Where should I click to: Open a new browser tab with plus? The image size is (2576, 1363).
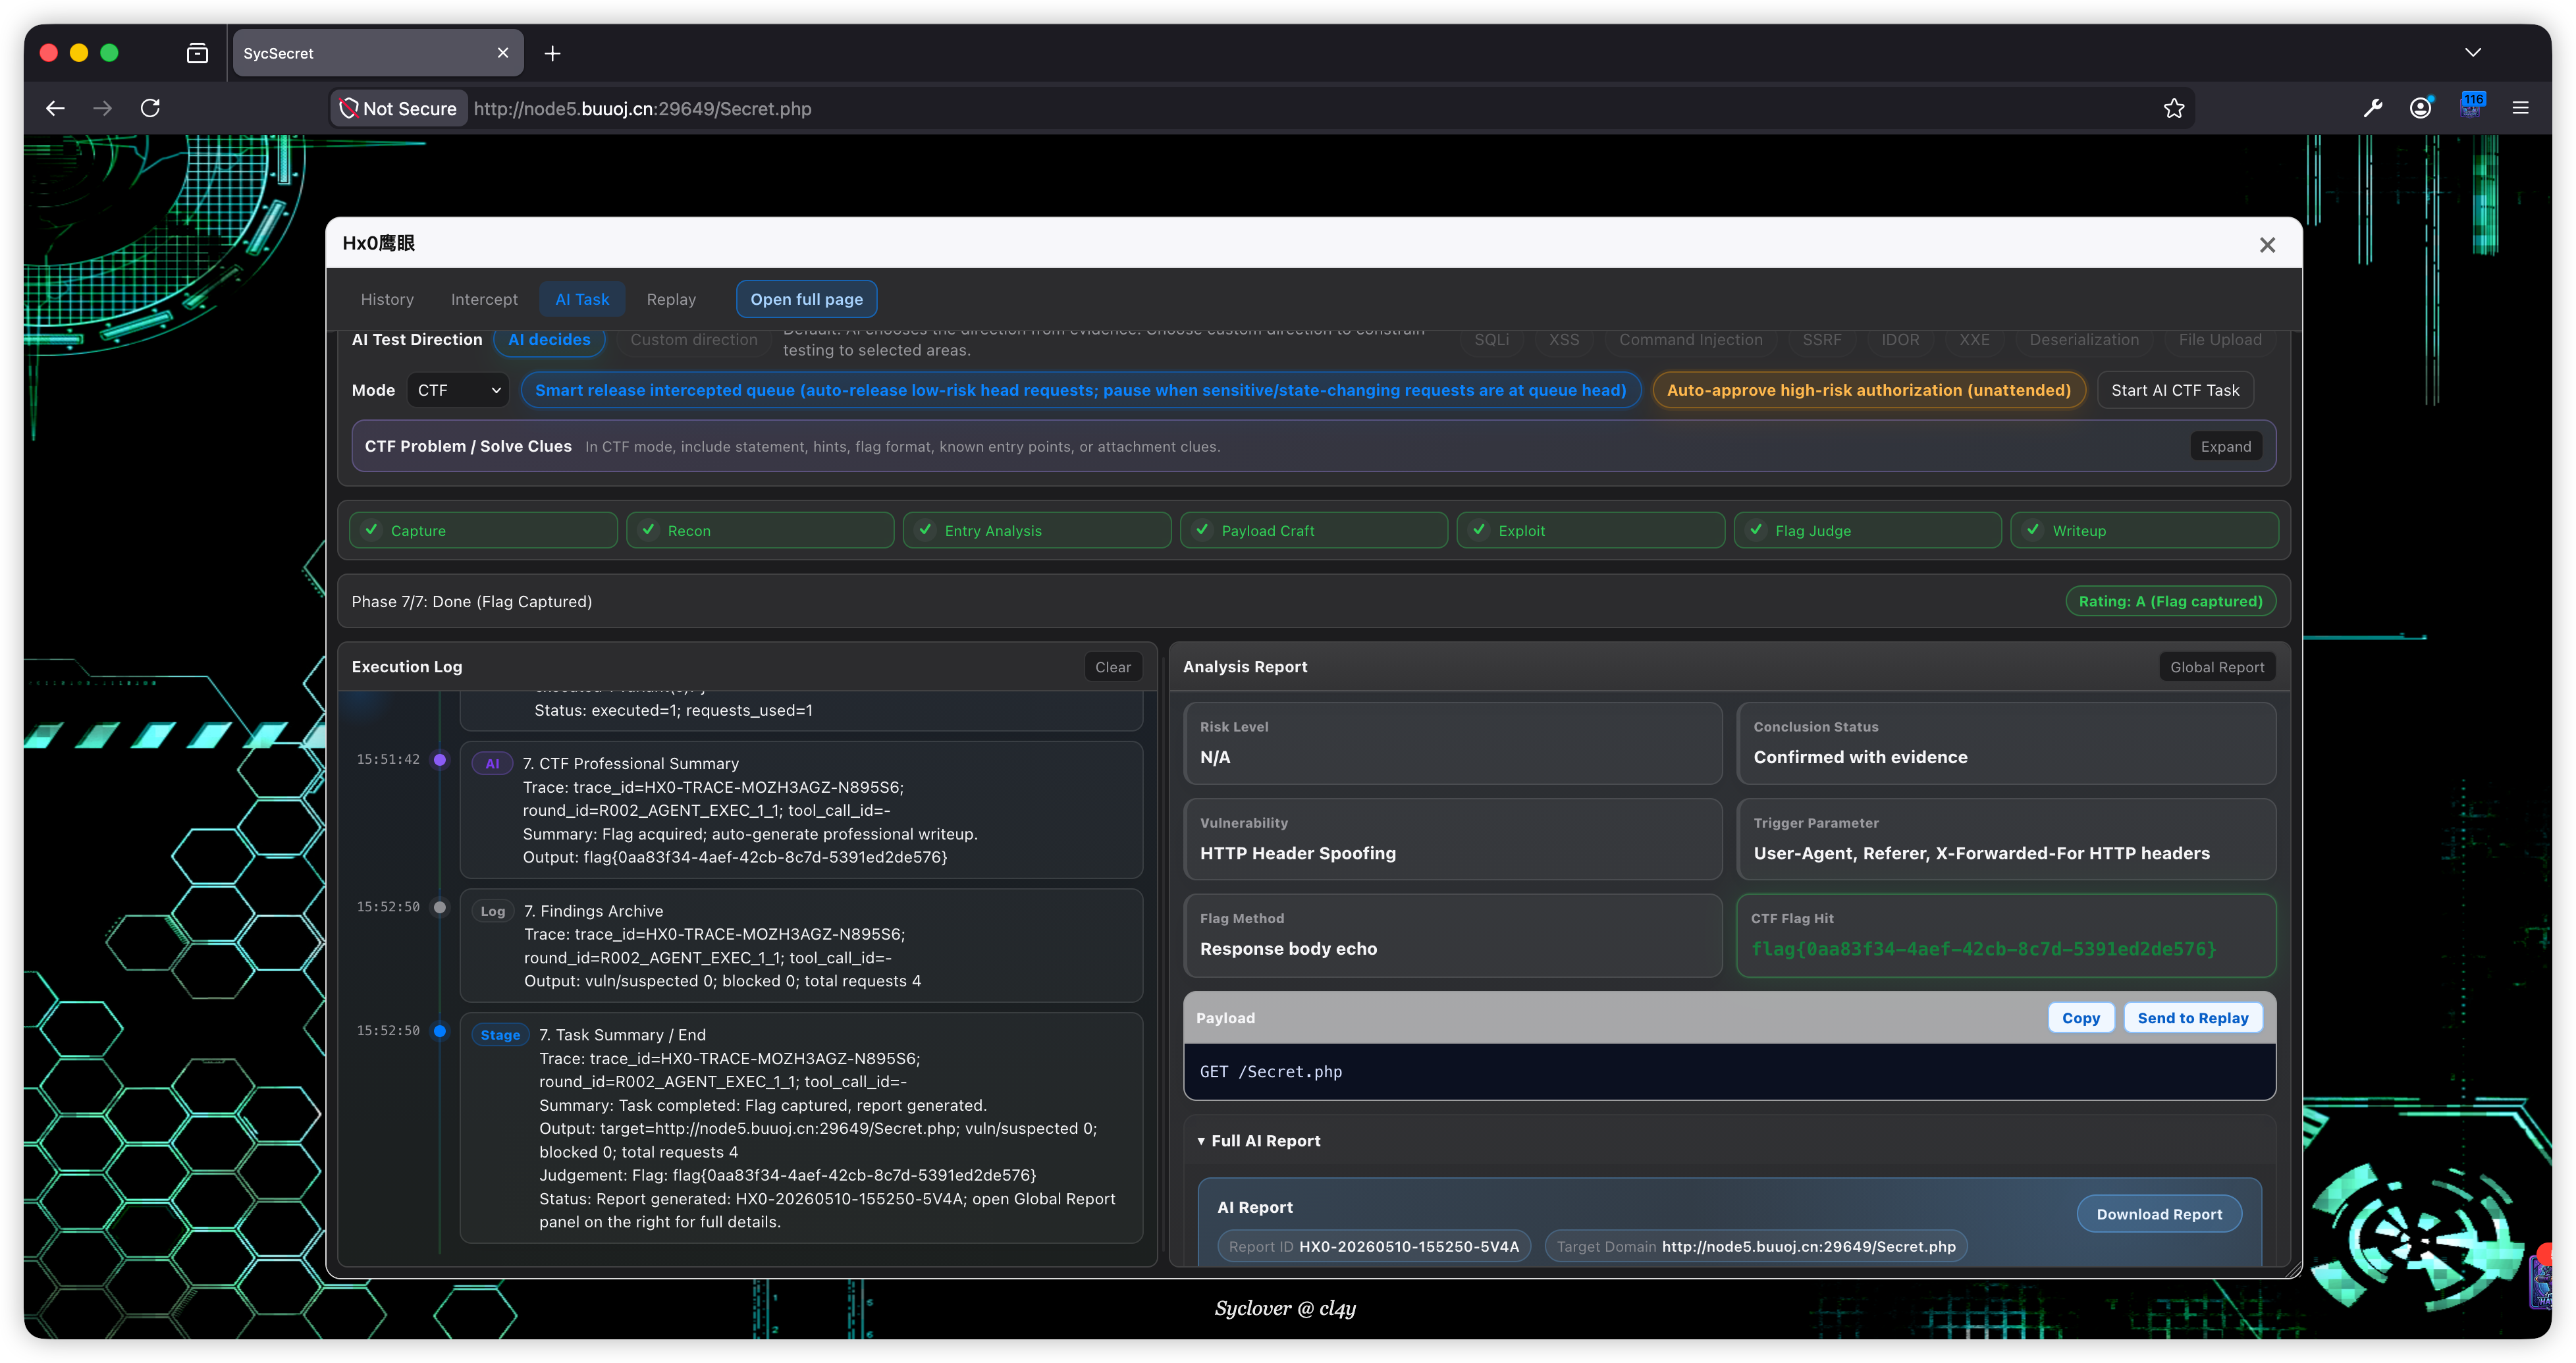(552, 53)
